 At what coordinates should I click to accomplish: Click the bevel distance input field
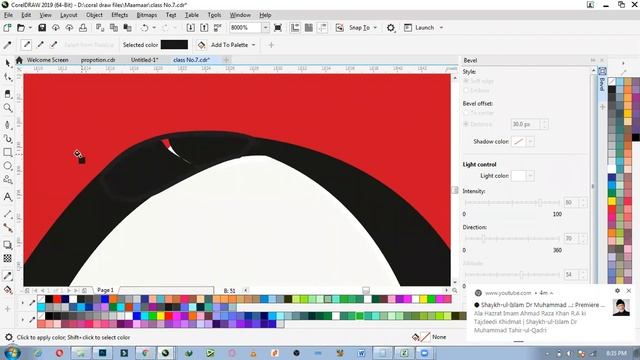[526, 124]
